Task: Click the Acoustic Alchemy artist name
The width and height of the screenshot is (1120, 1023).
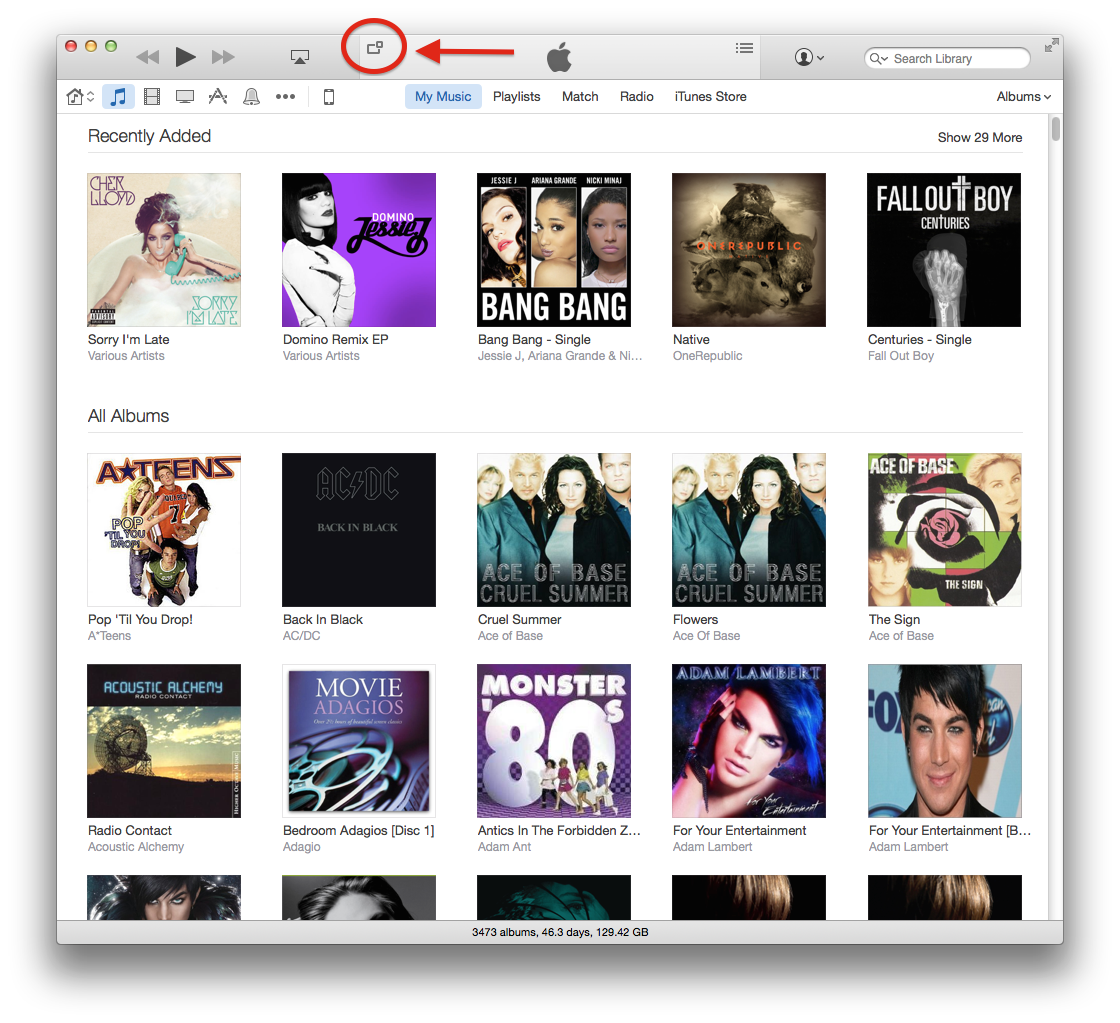Action: coord(136,847)
